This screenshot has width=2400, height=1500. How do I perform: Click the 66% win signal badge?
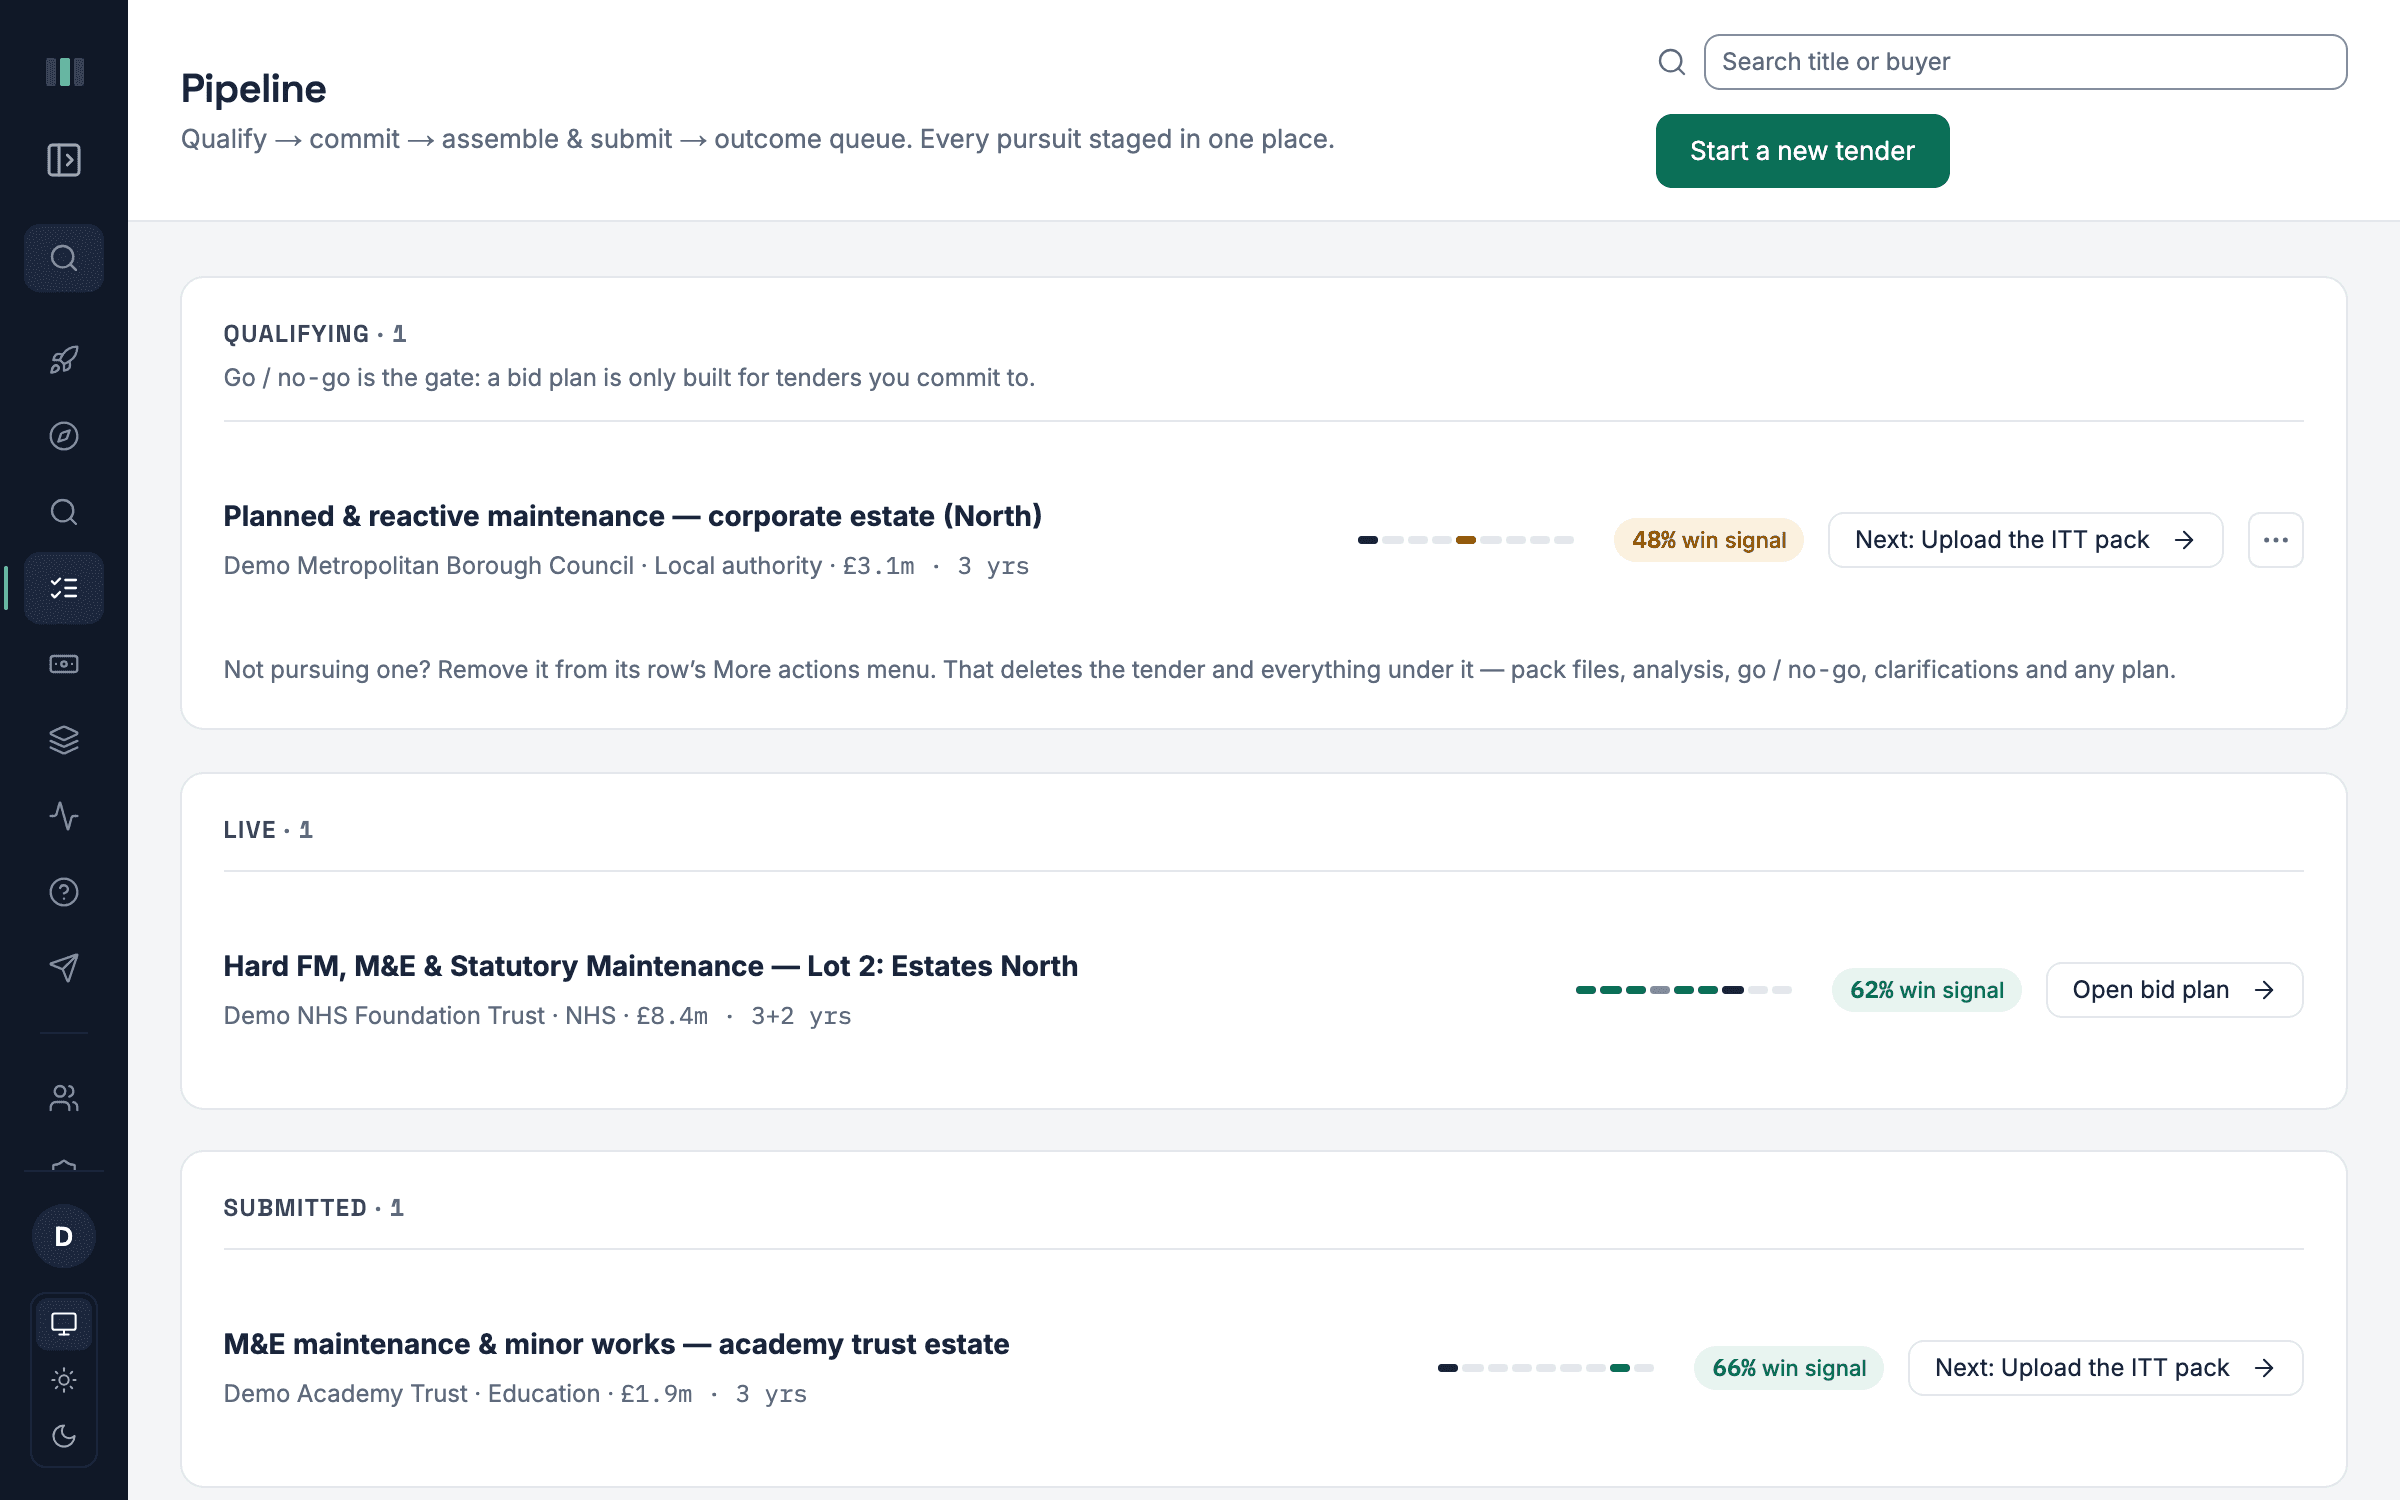pos(1789,1368)
